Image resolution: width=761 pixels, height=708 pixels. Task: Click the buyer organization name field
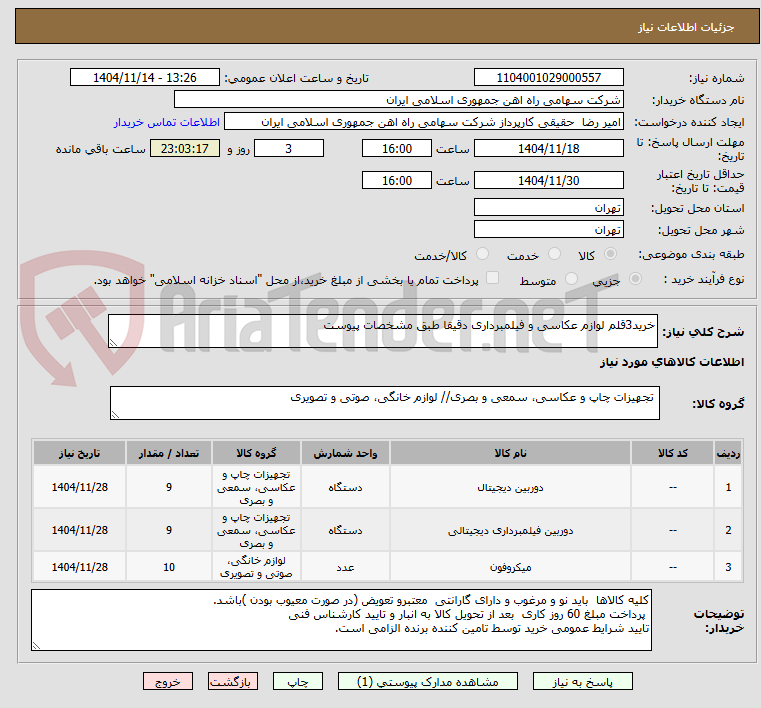point(398,100)
